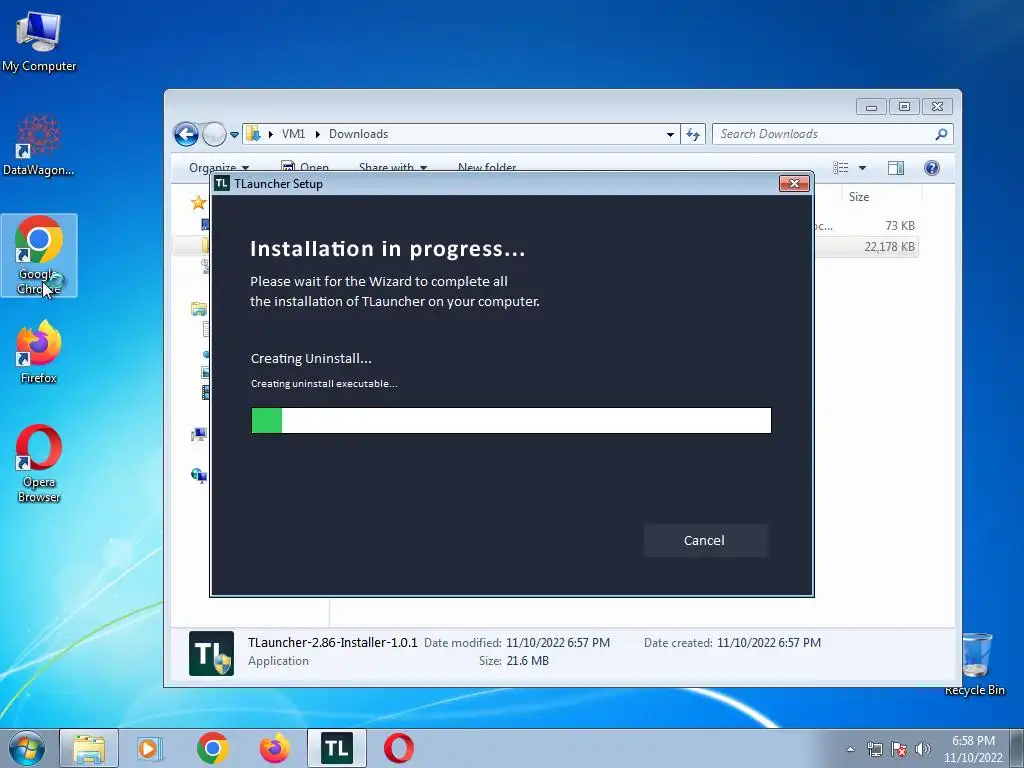
Task: Open network status tray icon
Action: (x=874, y=749)
